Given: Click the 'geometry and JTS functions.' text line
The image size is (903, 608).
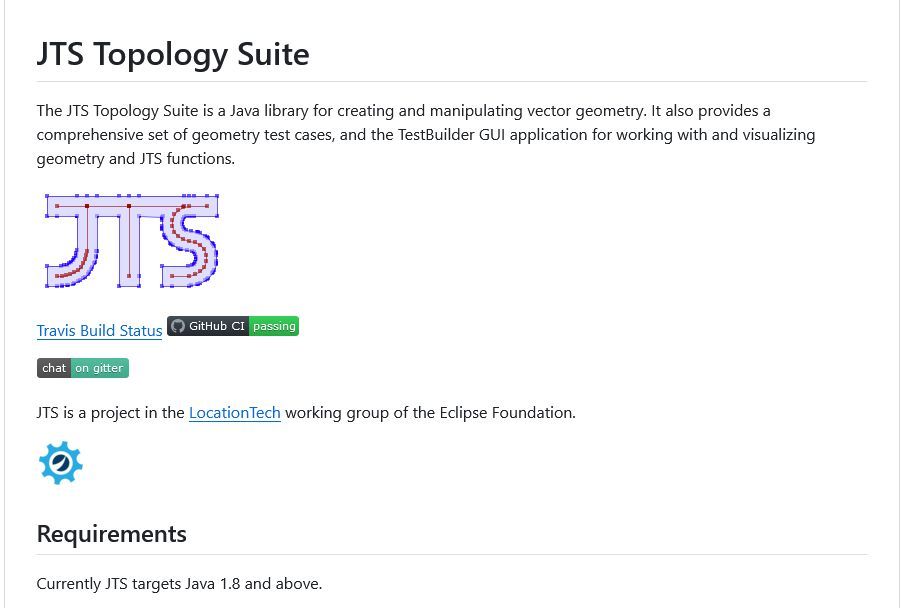Looking at the screenshot, I should click(x=136, y=159).
